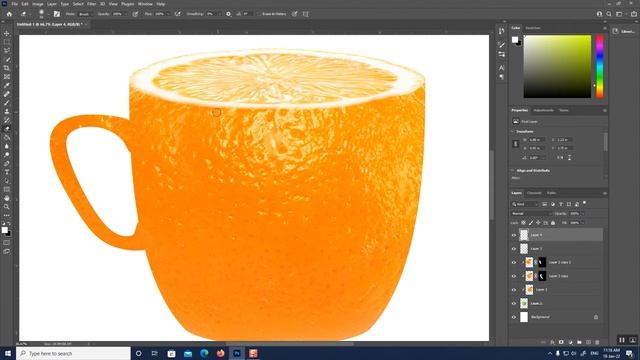Click the Home icon in options bar
The image size is (640, 360).
9,14
